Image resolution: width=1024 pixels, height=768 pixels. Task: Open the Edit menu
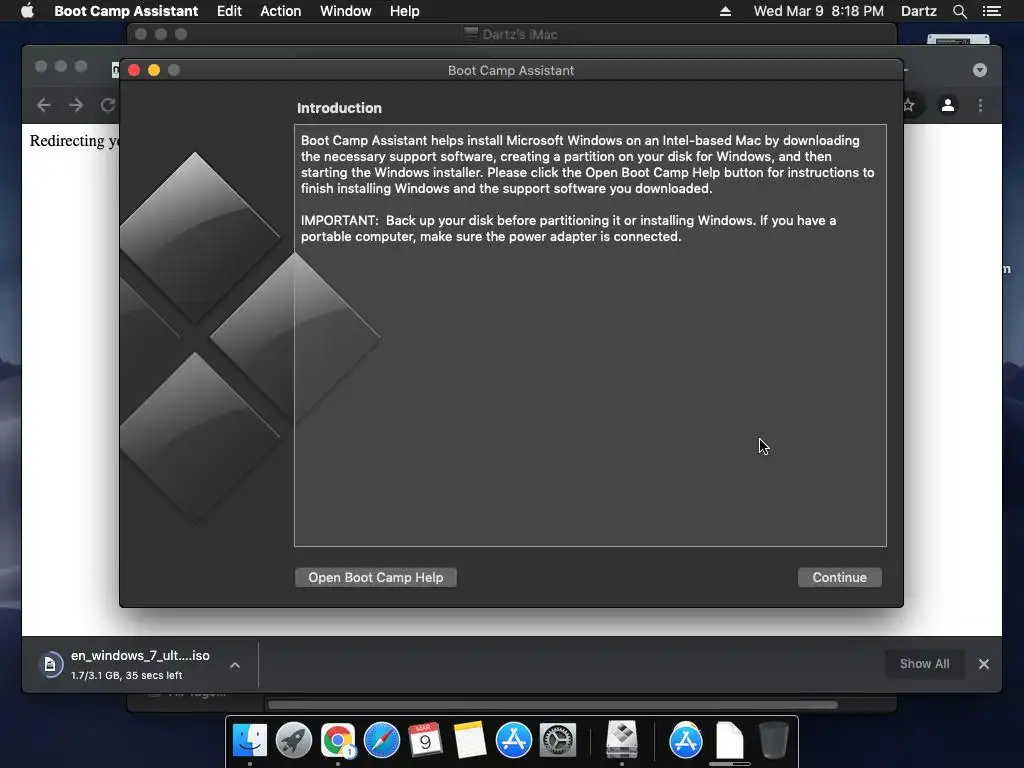click(x=229, y=11)
